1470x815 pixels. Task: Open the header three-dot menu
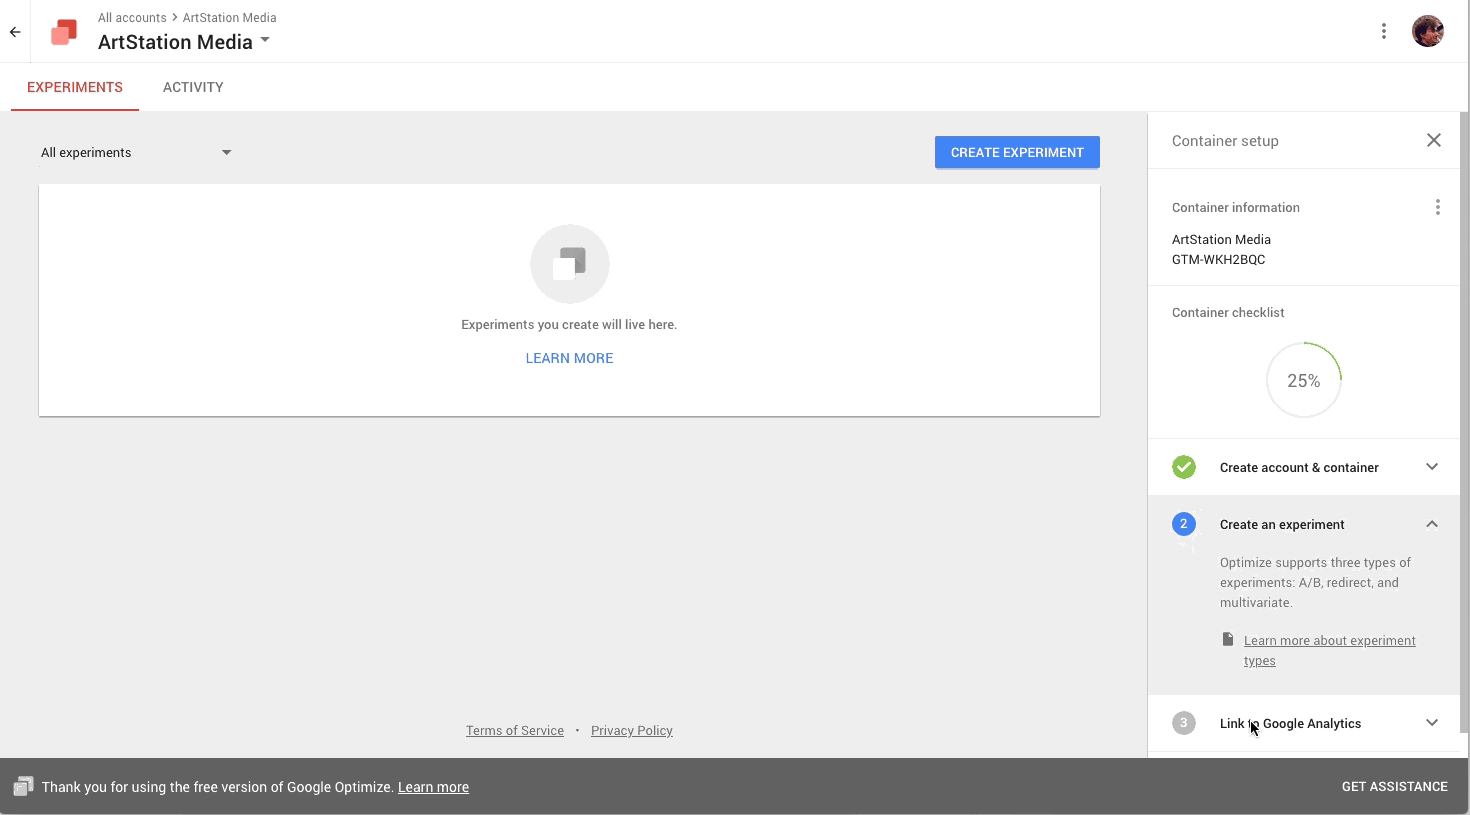tap(1384, 31)
